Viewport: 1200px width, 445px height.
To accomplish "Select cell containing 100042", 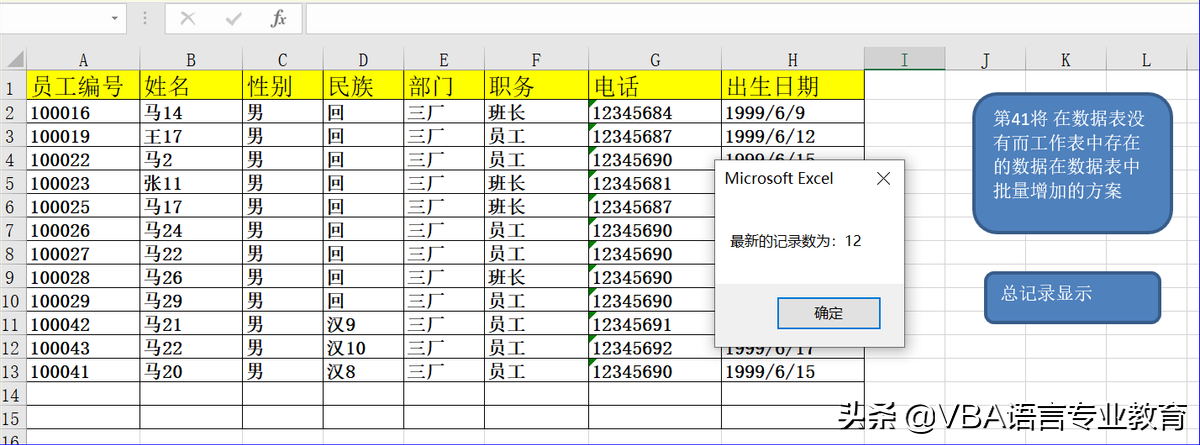I will (83, 324).
